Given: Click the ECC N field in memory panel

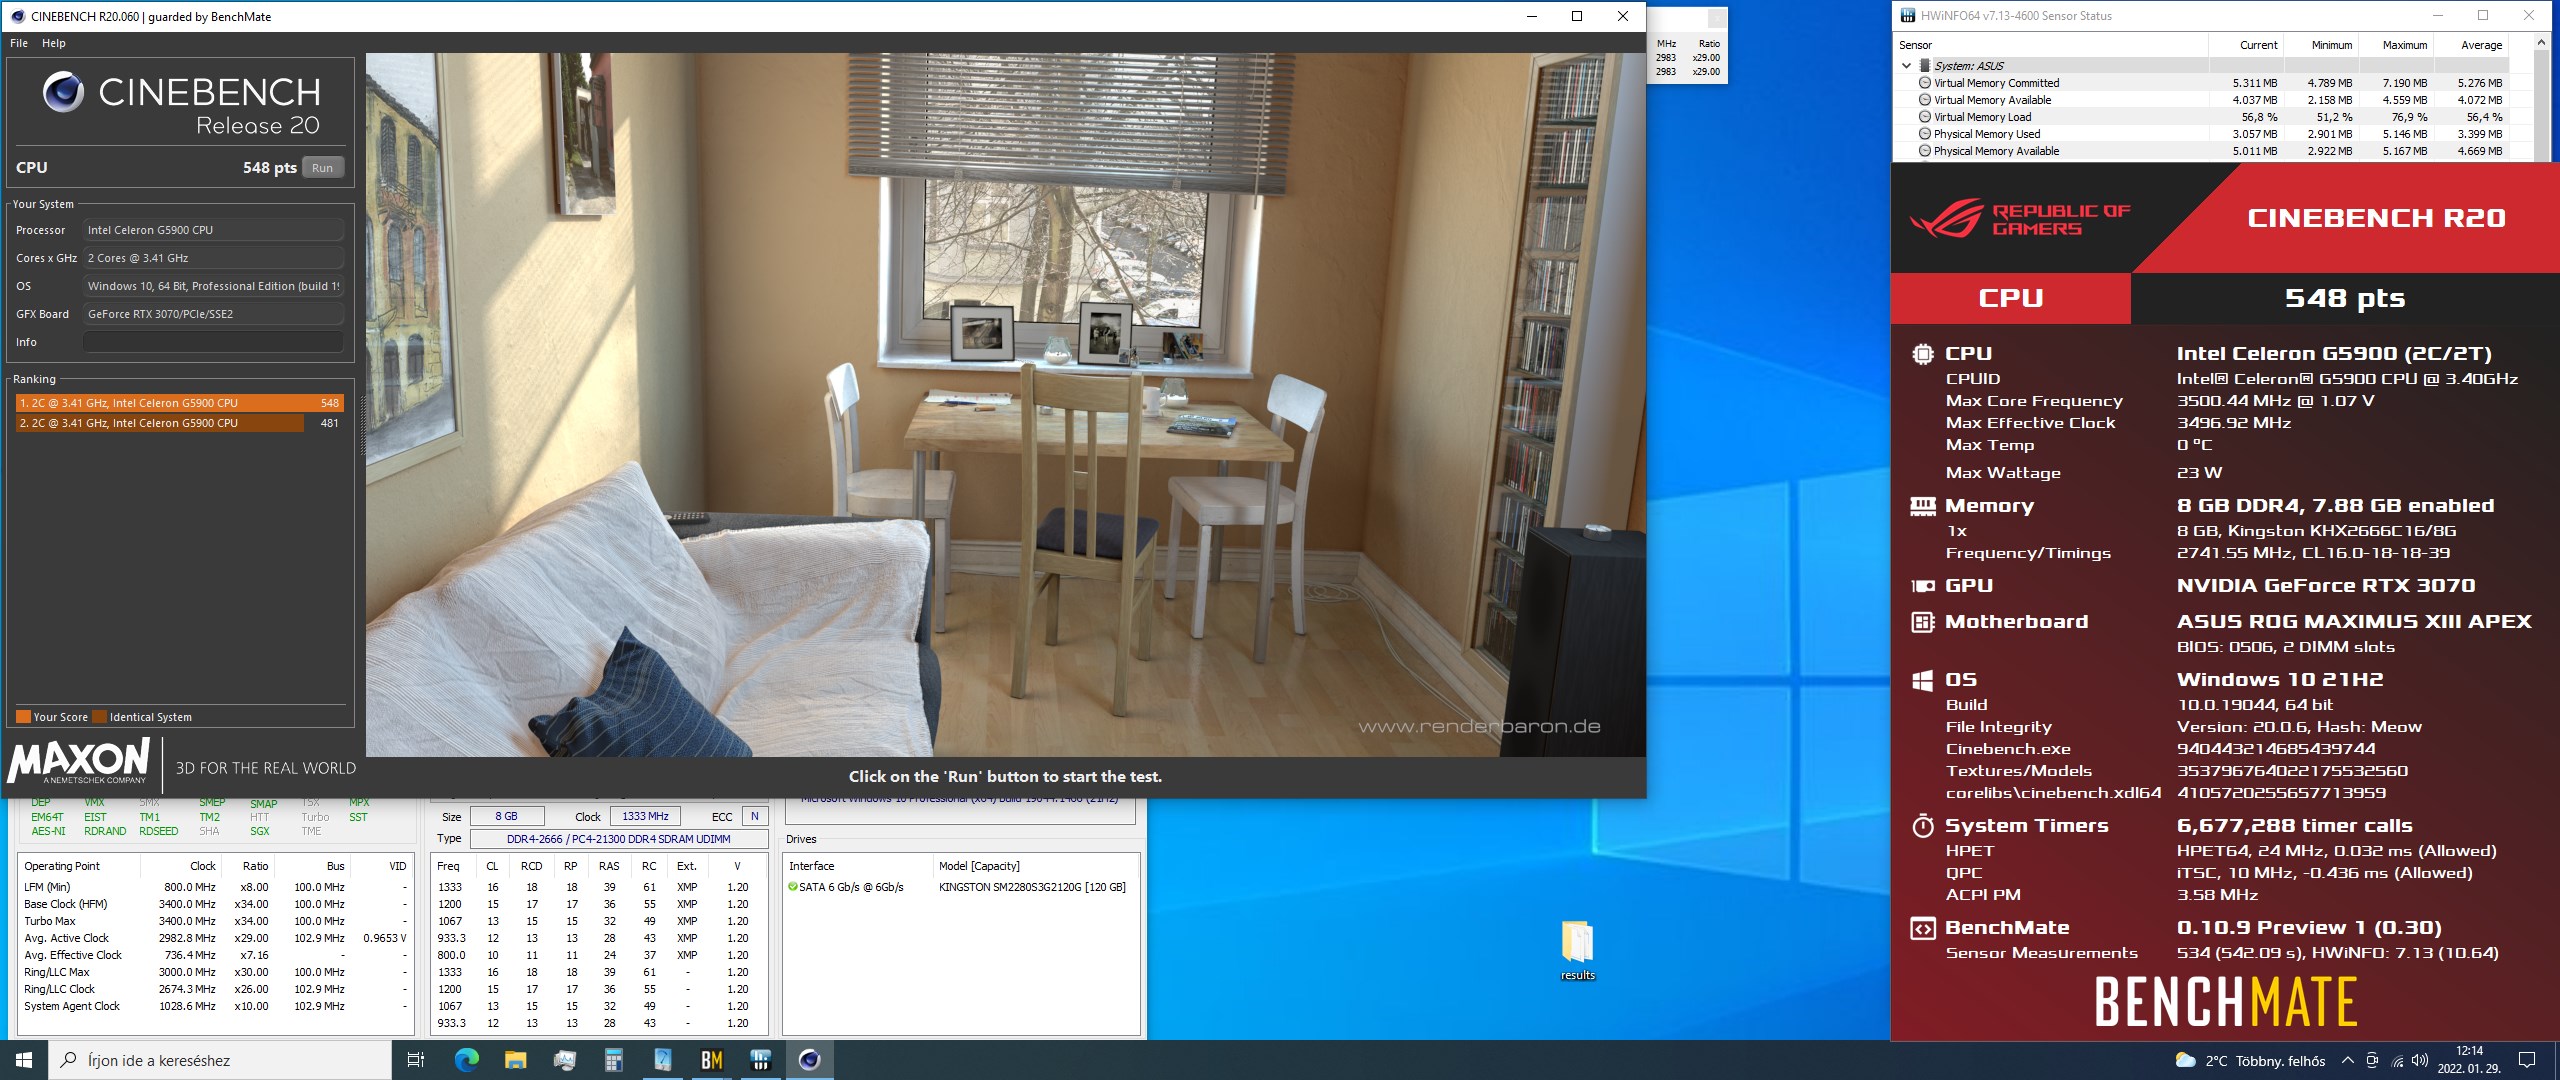Looking at the screenshot, I should (755, 816).
